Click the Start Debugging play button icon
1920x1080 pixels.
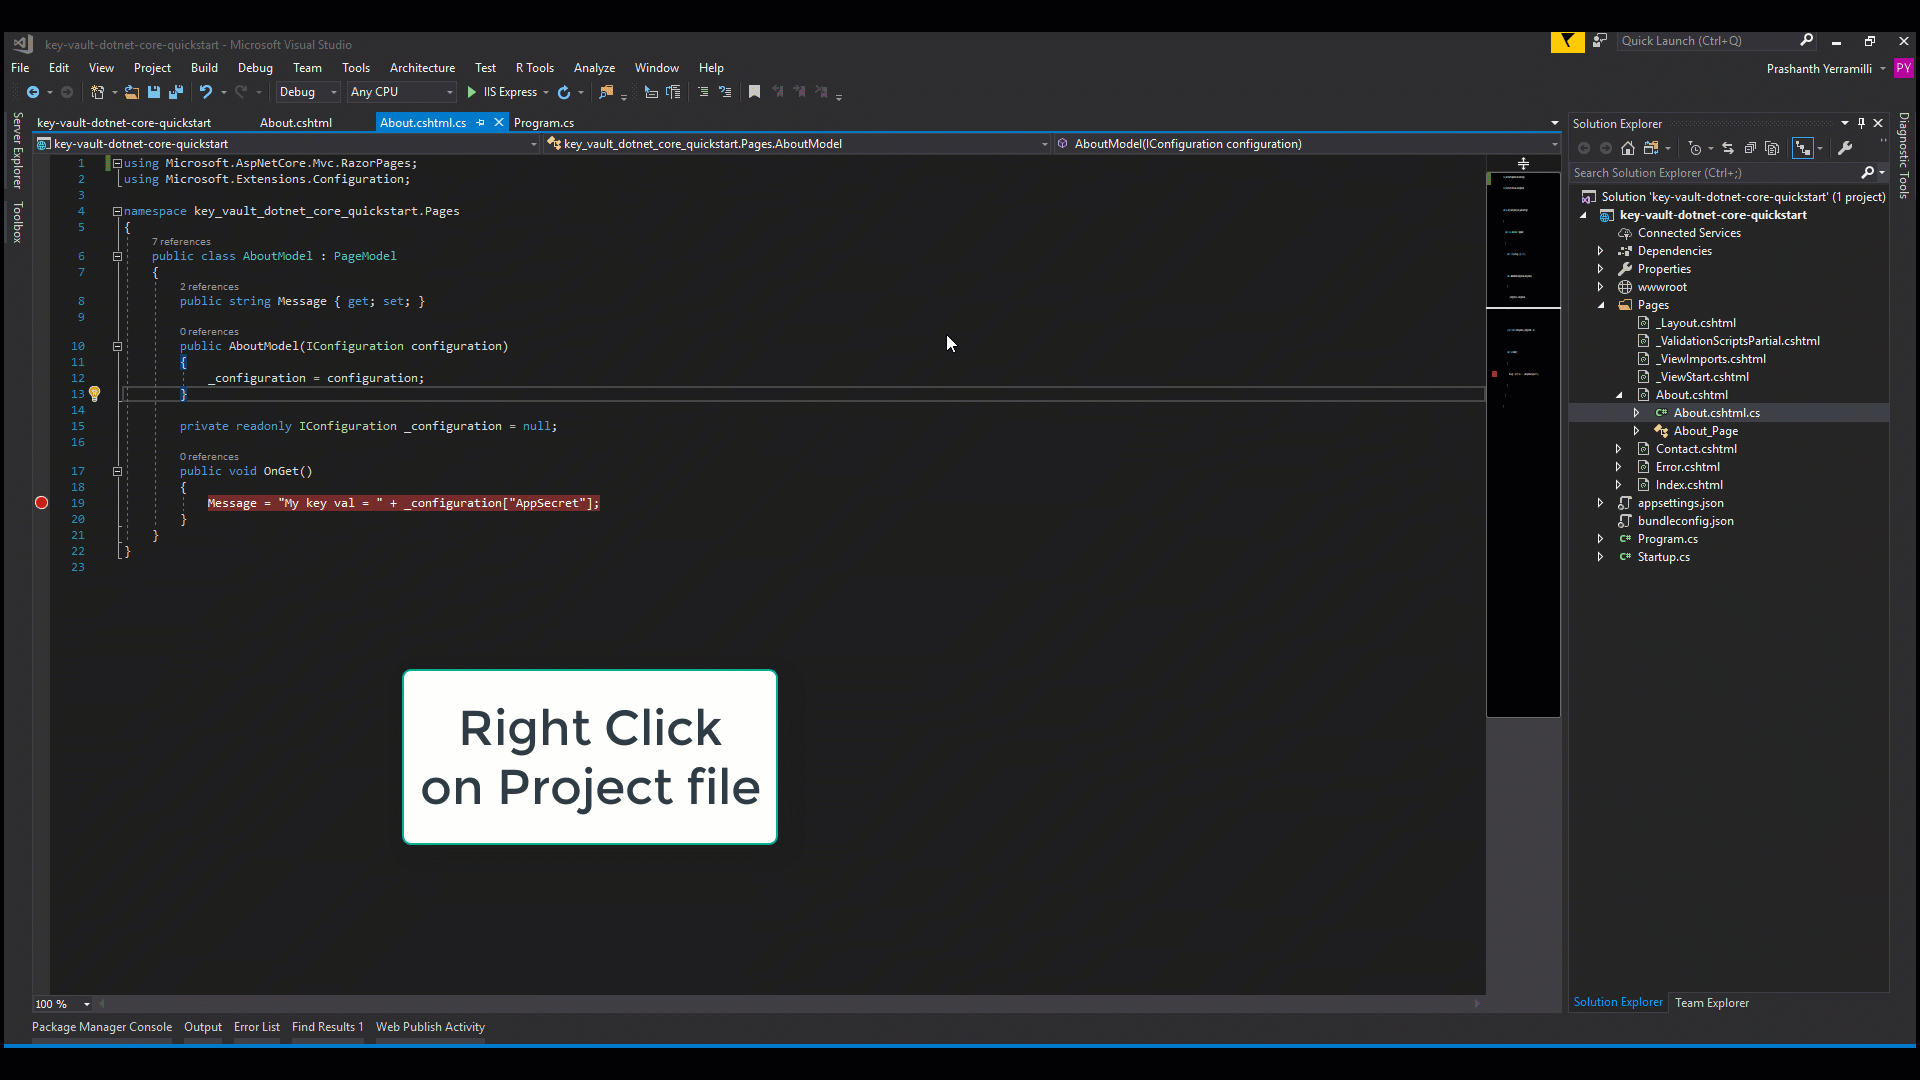[x=472, y=91]
